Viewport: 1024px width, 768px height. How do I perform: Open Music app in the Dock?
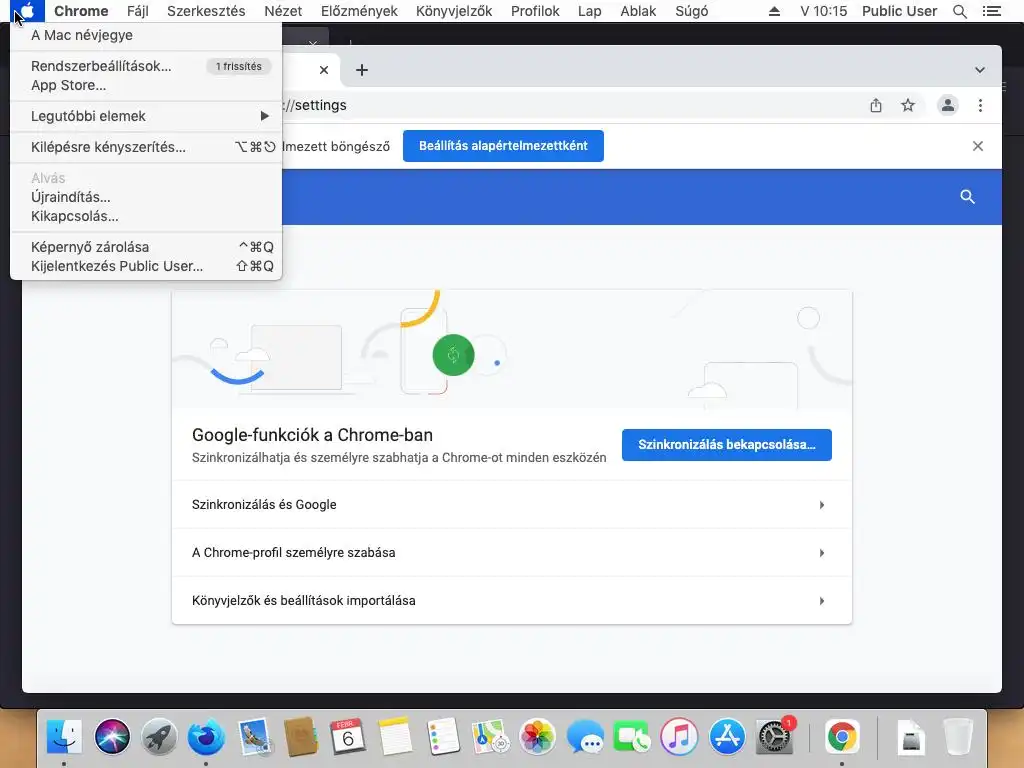point(679,737)
